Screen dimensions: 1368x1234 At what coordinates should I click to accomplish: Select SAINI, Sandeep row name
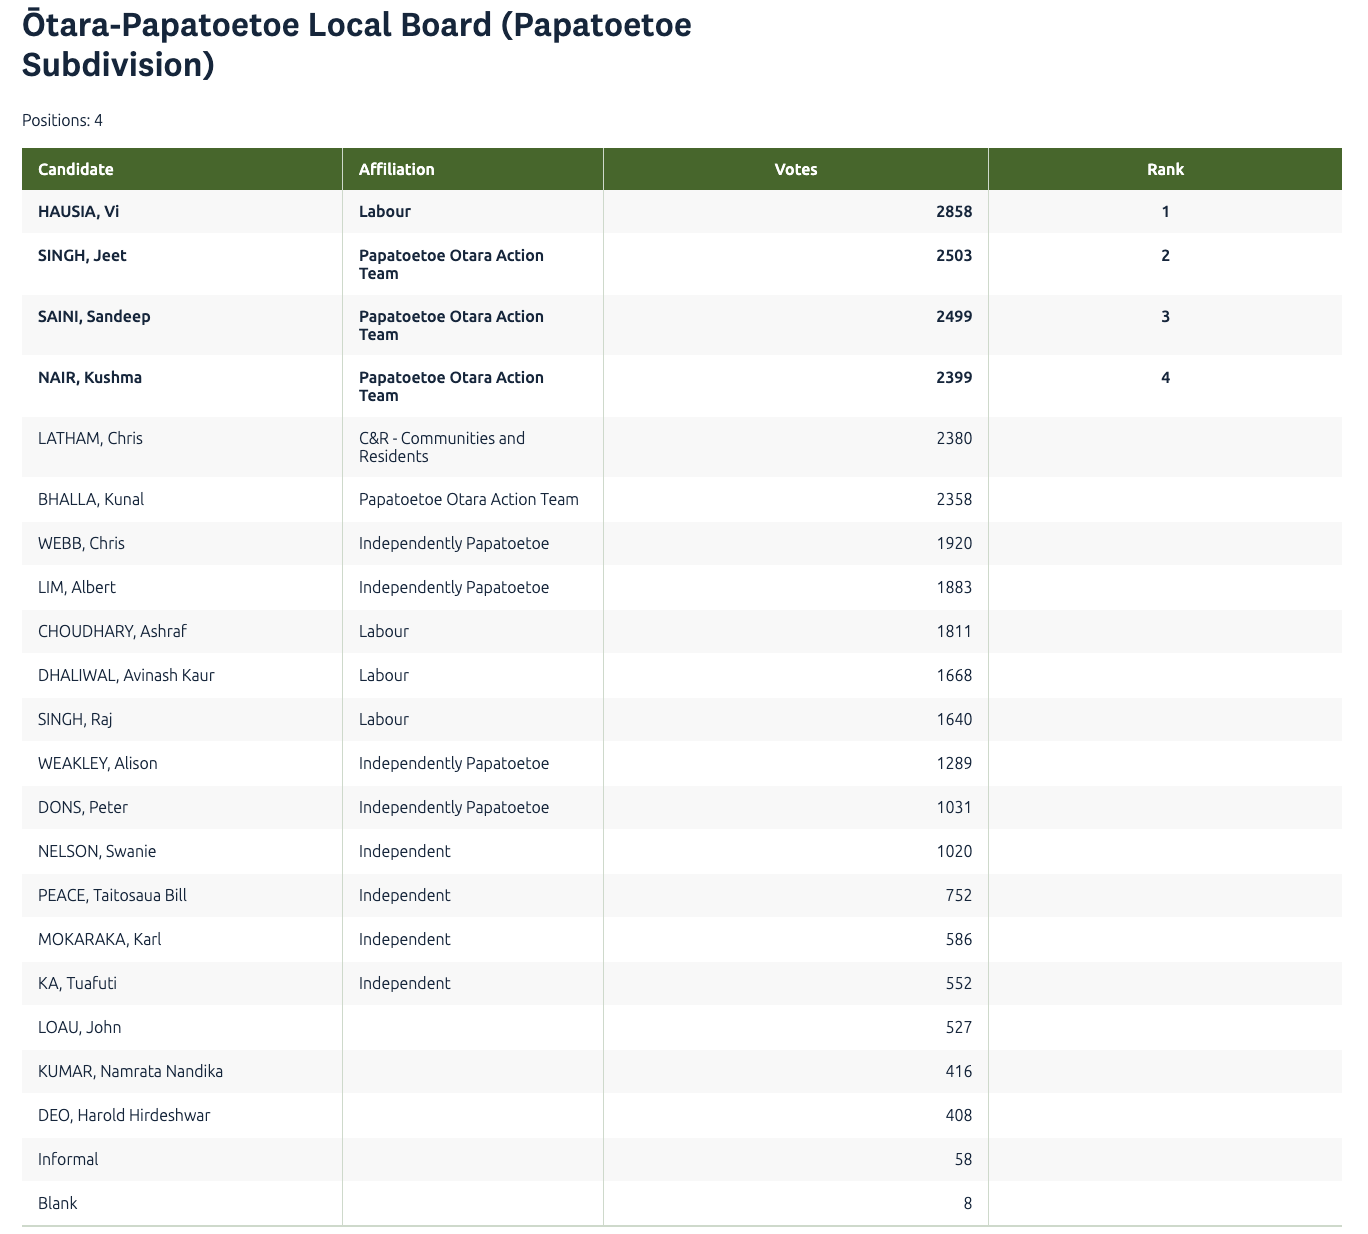click(94, 316)
